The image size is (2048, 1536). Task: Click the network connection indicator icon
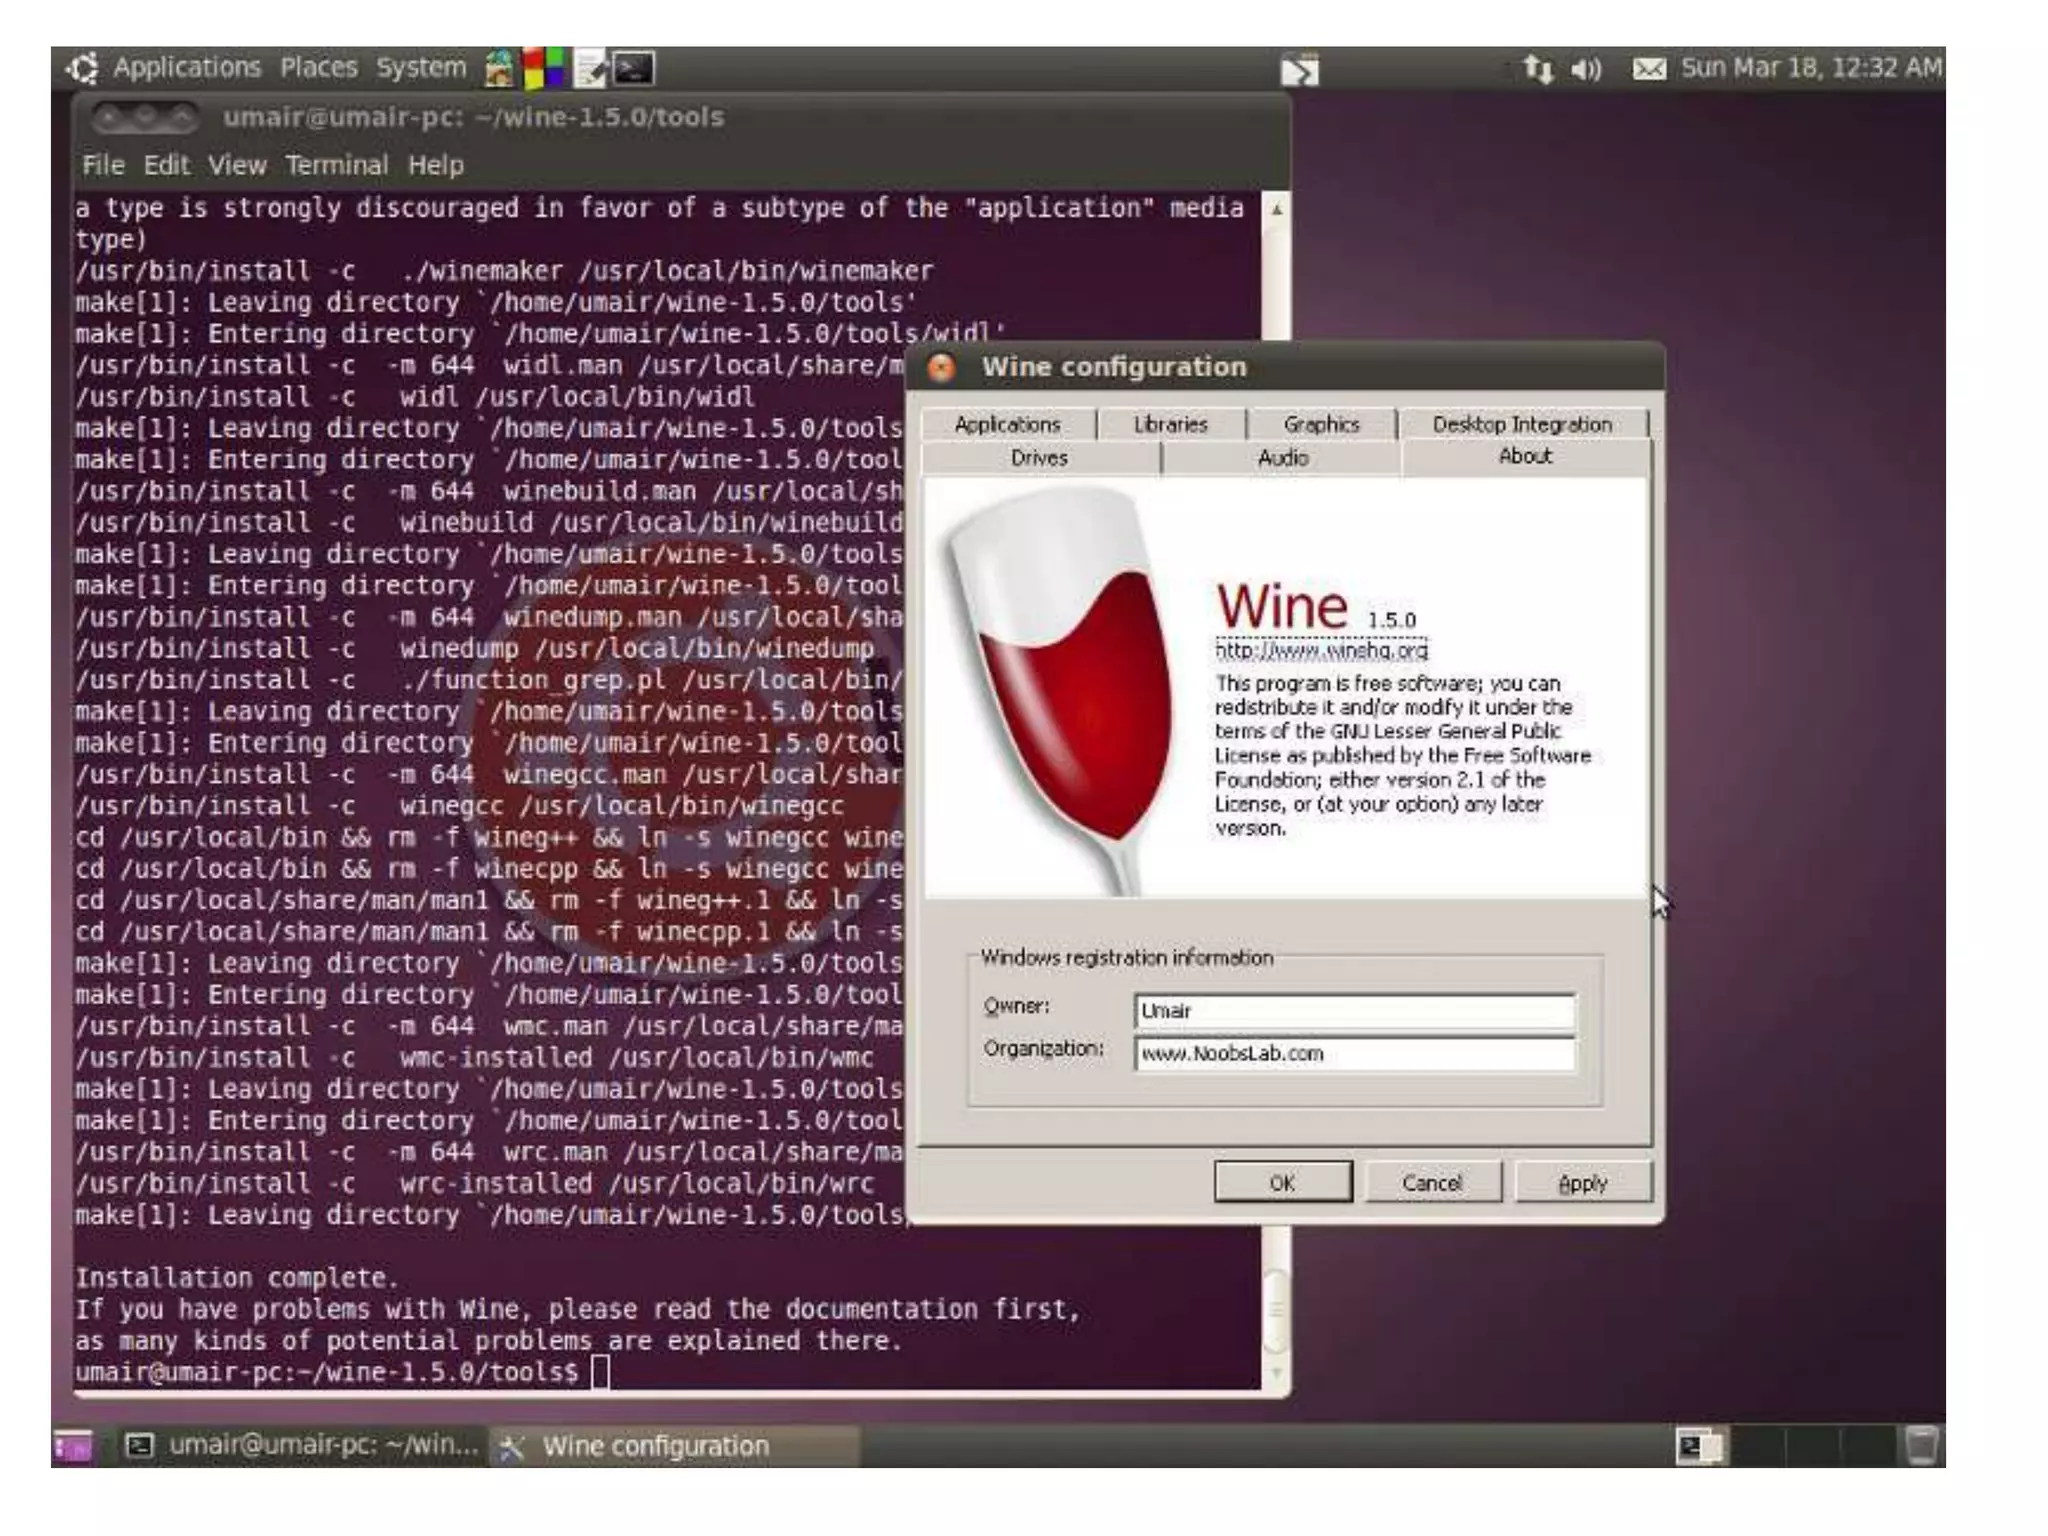click(1537, 69)
